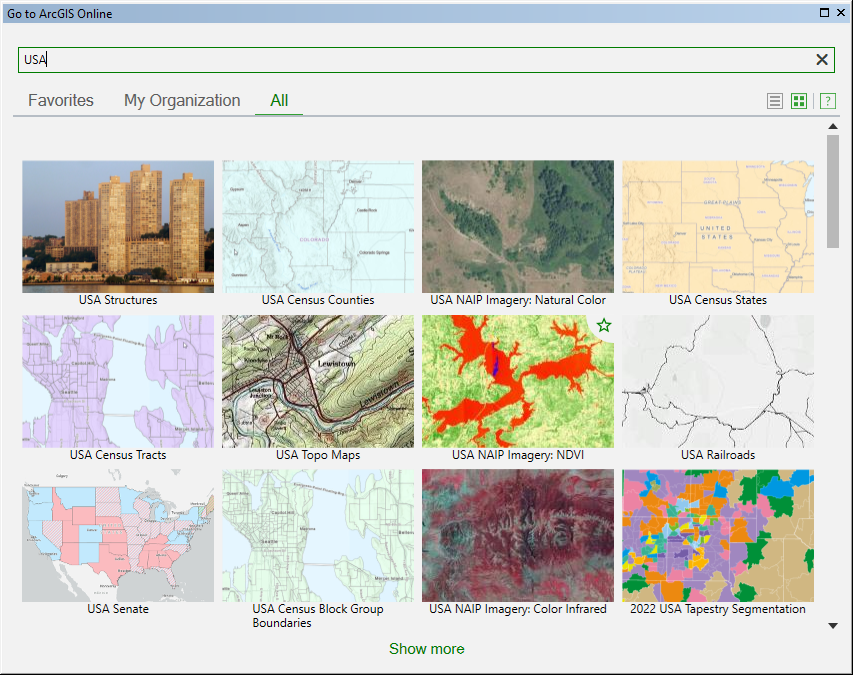Select the USA NAIP Imagery: Natural Color thumbnail

tap(518, 227)
